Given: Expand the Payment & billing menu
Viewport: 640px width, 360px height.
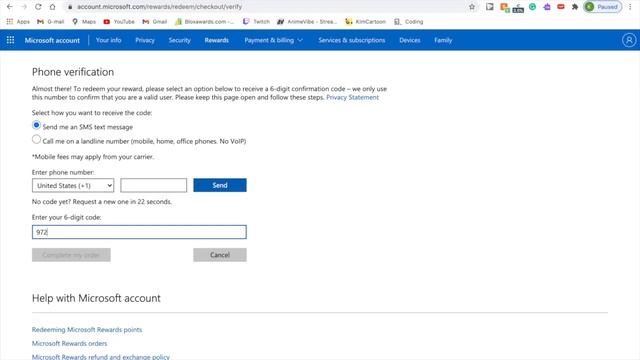Looking at the screenshot, I should [x=273, y=40].
